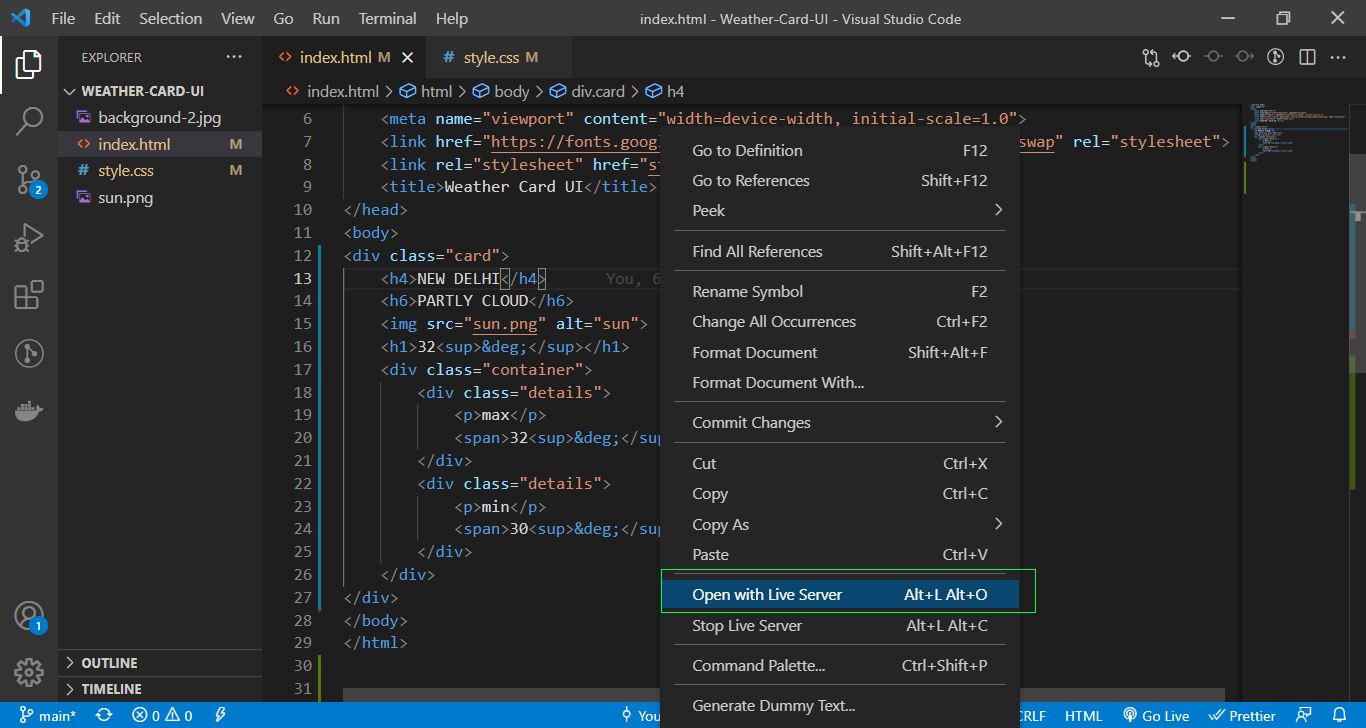Choose Go to Definition
Image resolution: width=1366 pixels, height=728 pixels.
[x=840, y=150]
